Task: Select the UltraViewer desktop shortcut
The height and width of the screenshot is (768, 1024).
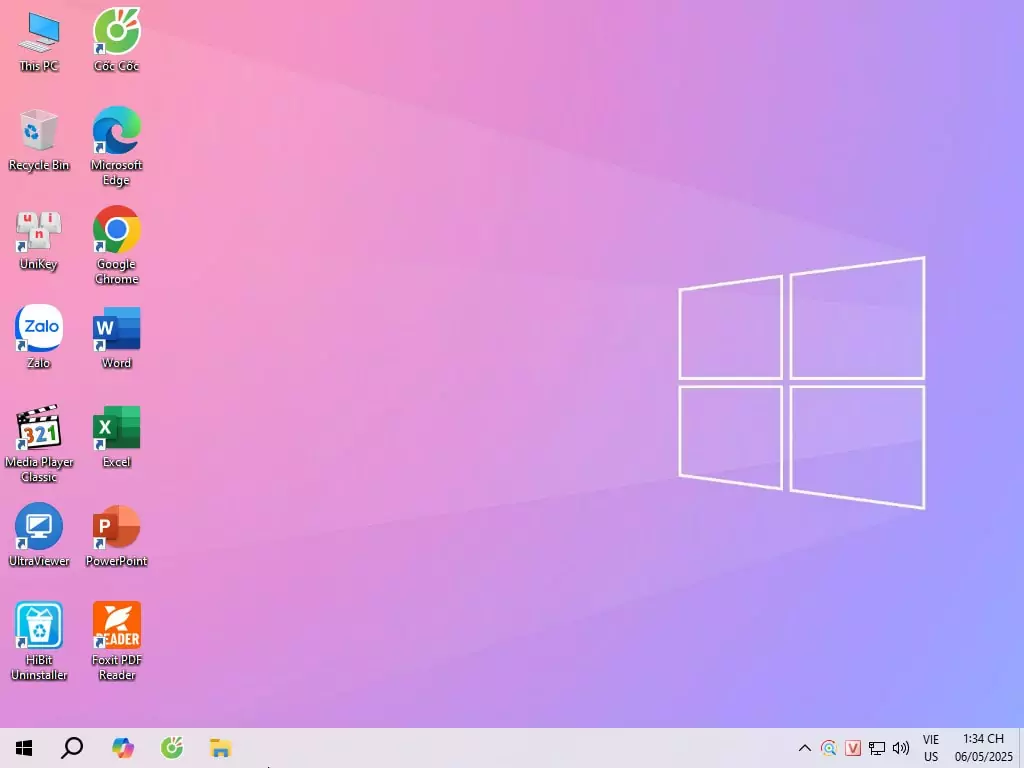Action: point(39,536)
